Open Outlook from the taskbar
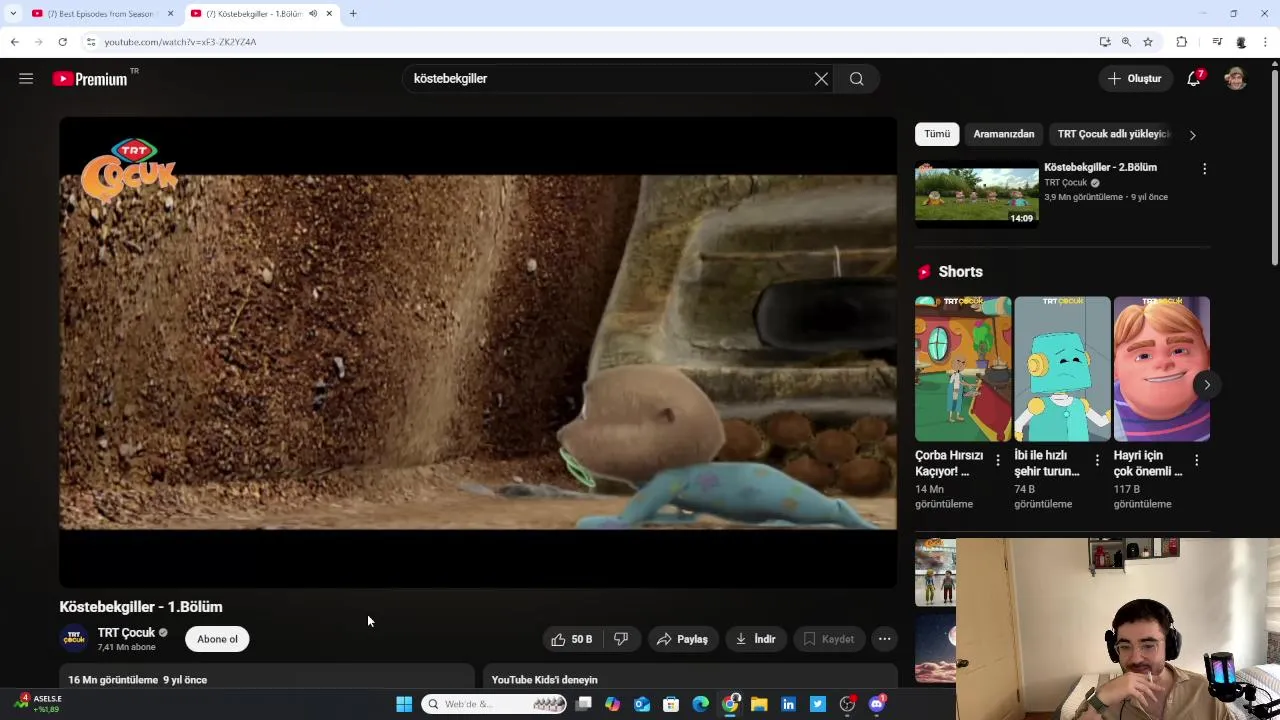 click(x=642, y=704)
